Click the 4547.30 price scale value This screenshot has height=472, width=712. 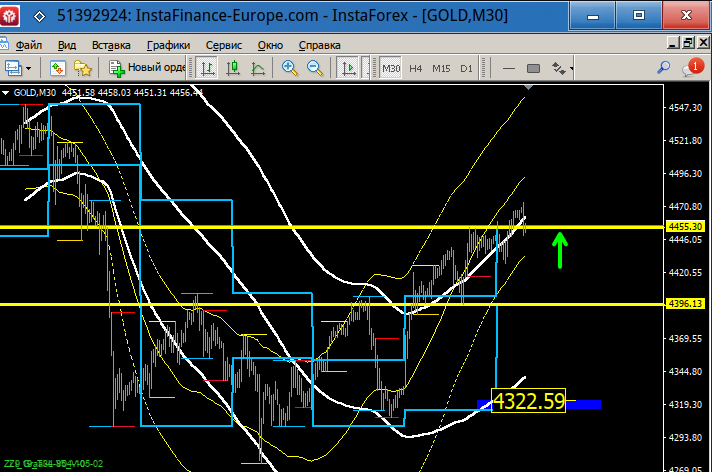point(685,108)
